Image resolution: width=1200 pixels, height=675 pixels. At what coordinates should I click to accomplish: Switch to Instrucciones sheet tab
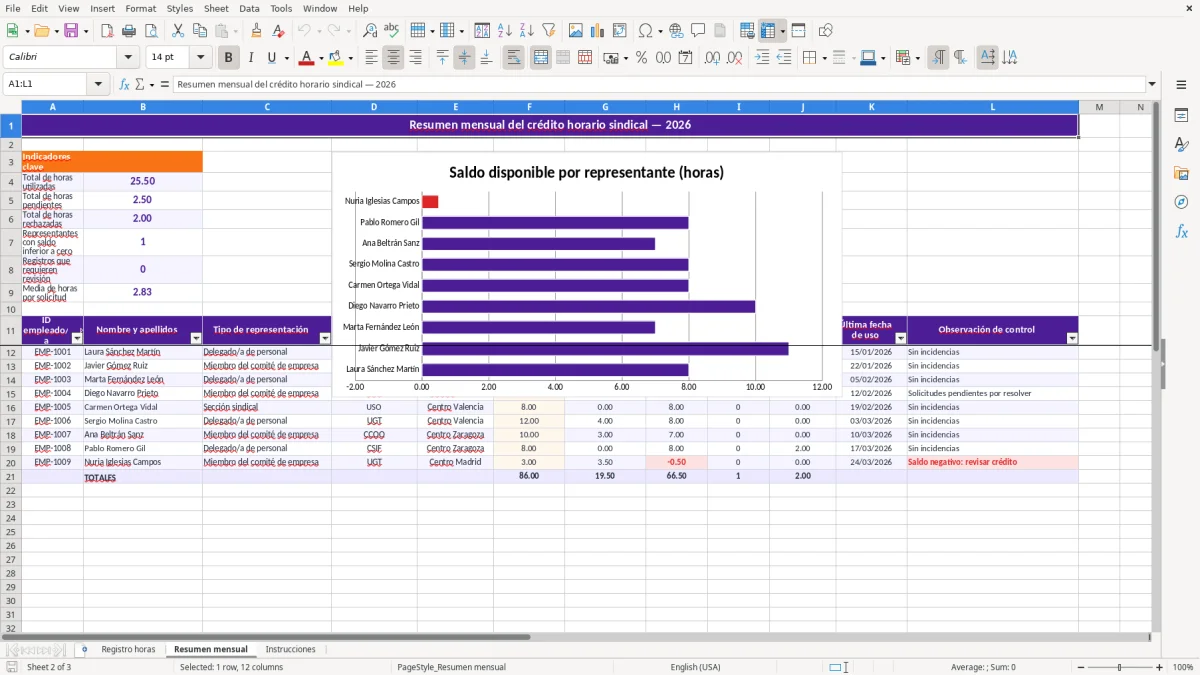[x=290, y=650]
